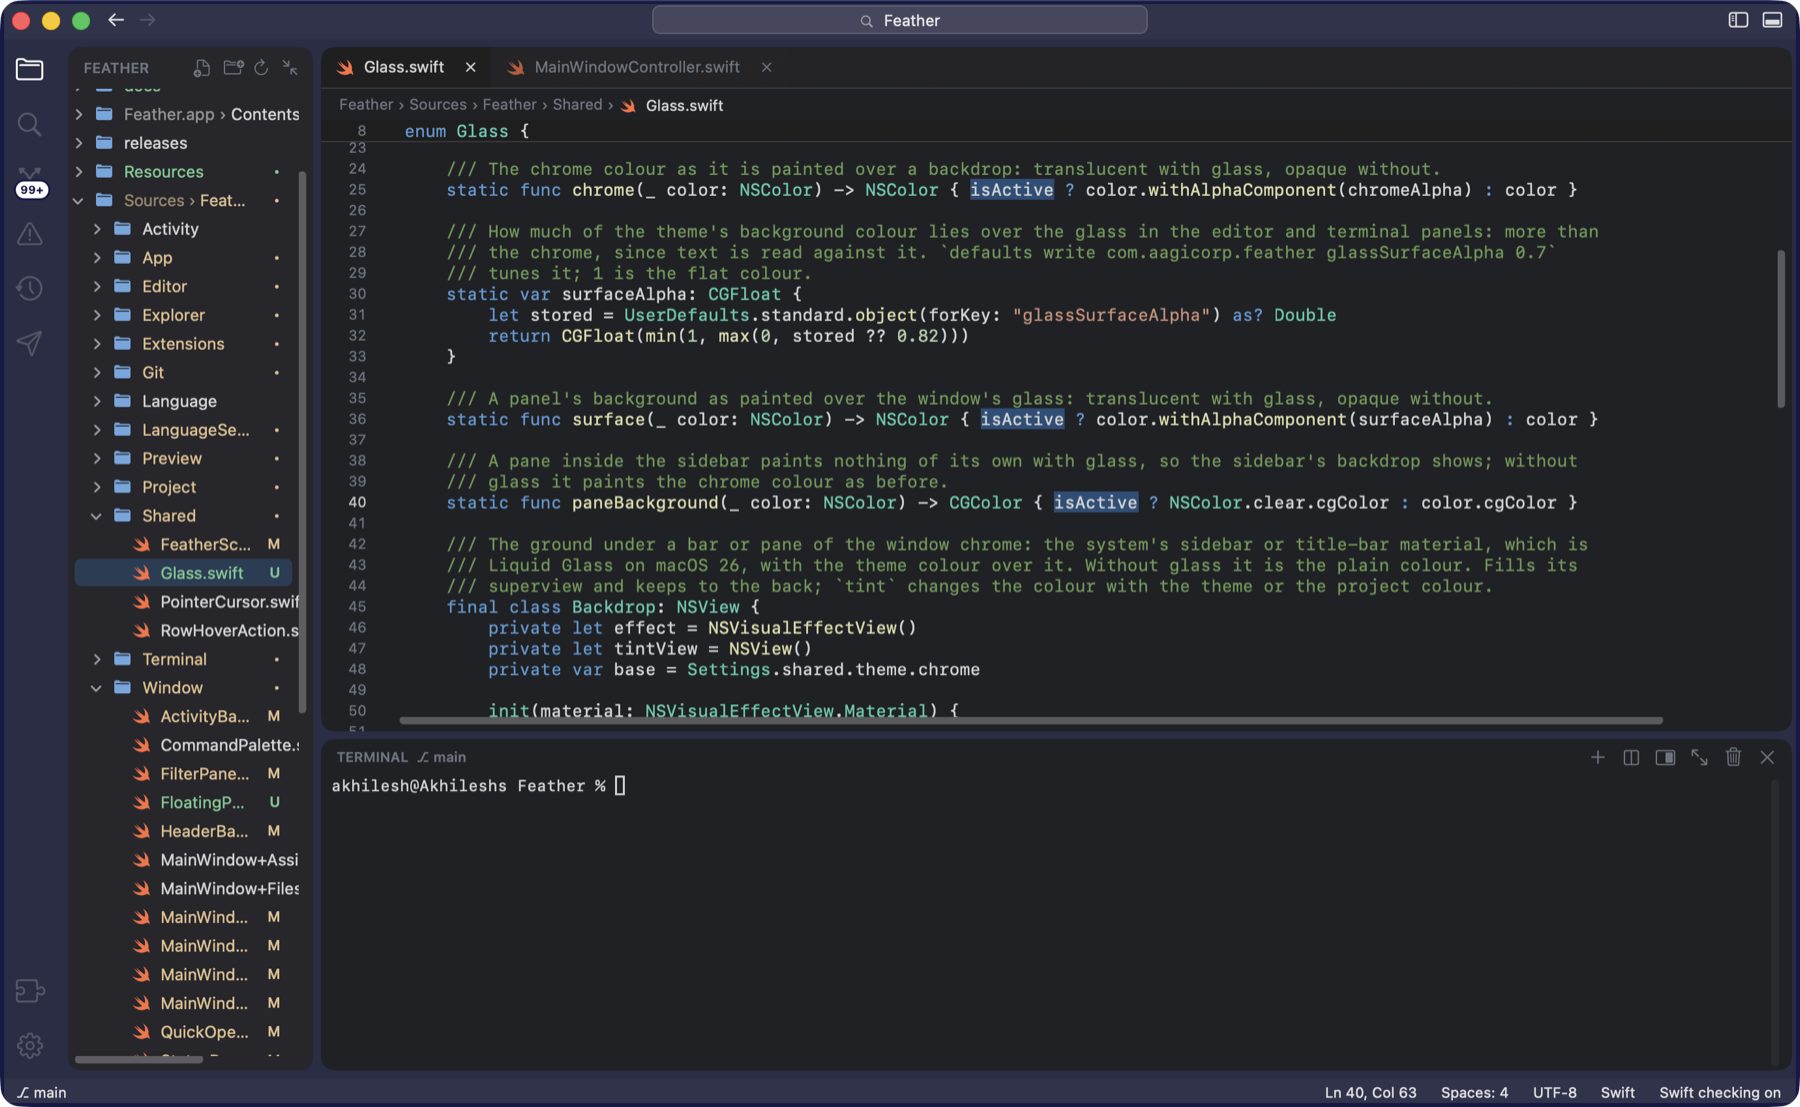Delete the terminal with the trash icon
Image resolution: width=1800 pixels, height=1107 pixels.
(1733, 757)
